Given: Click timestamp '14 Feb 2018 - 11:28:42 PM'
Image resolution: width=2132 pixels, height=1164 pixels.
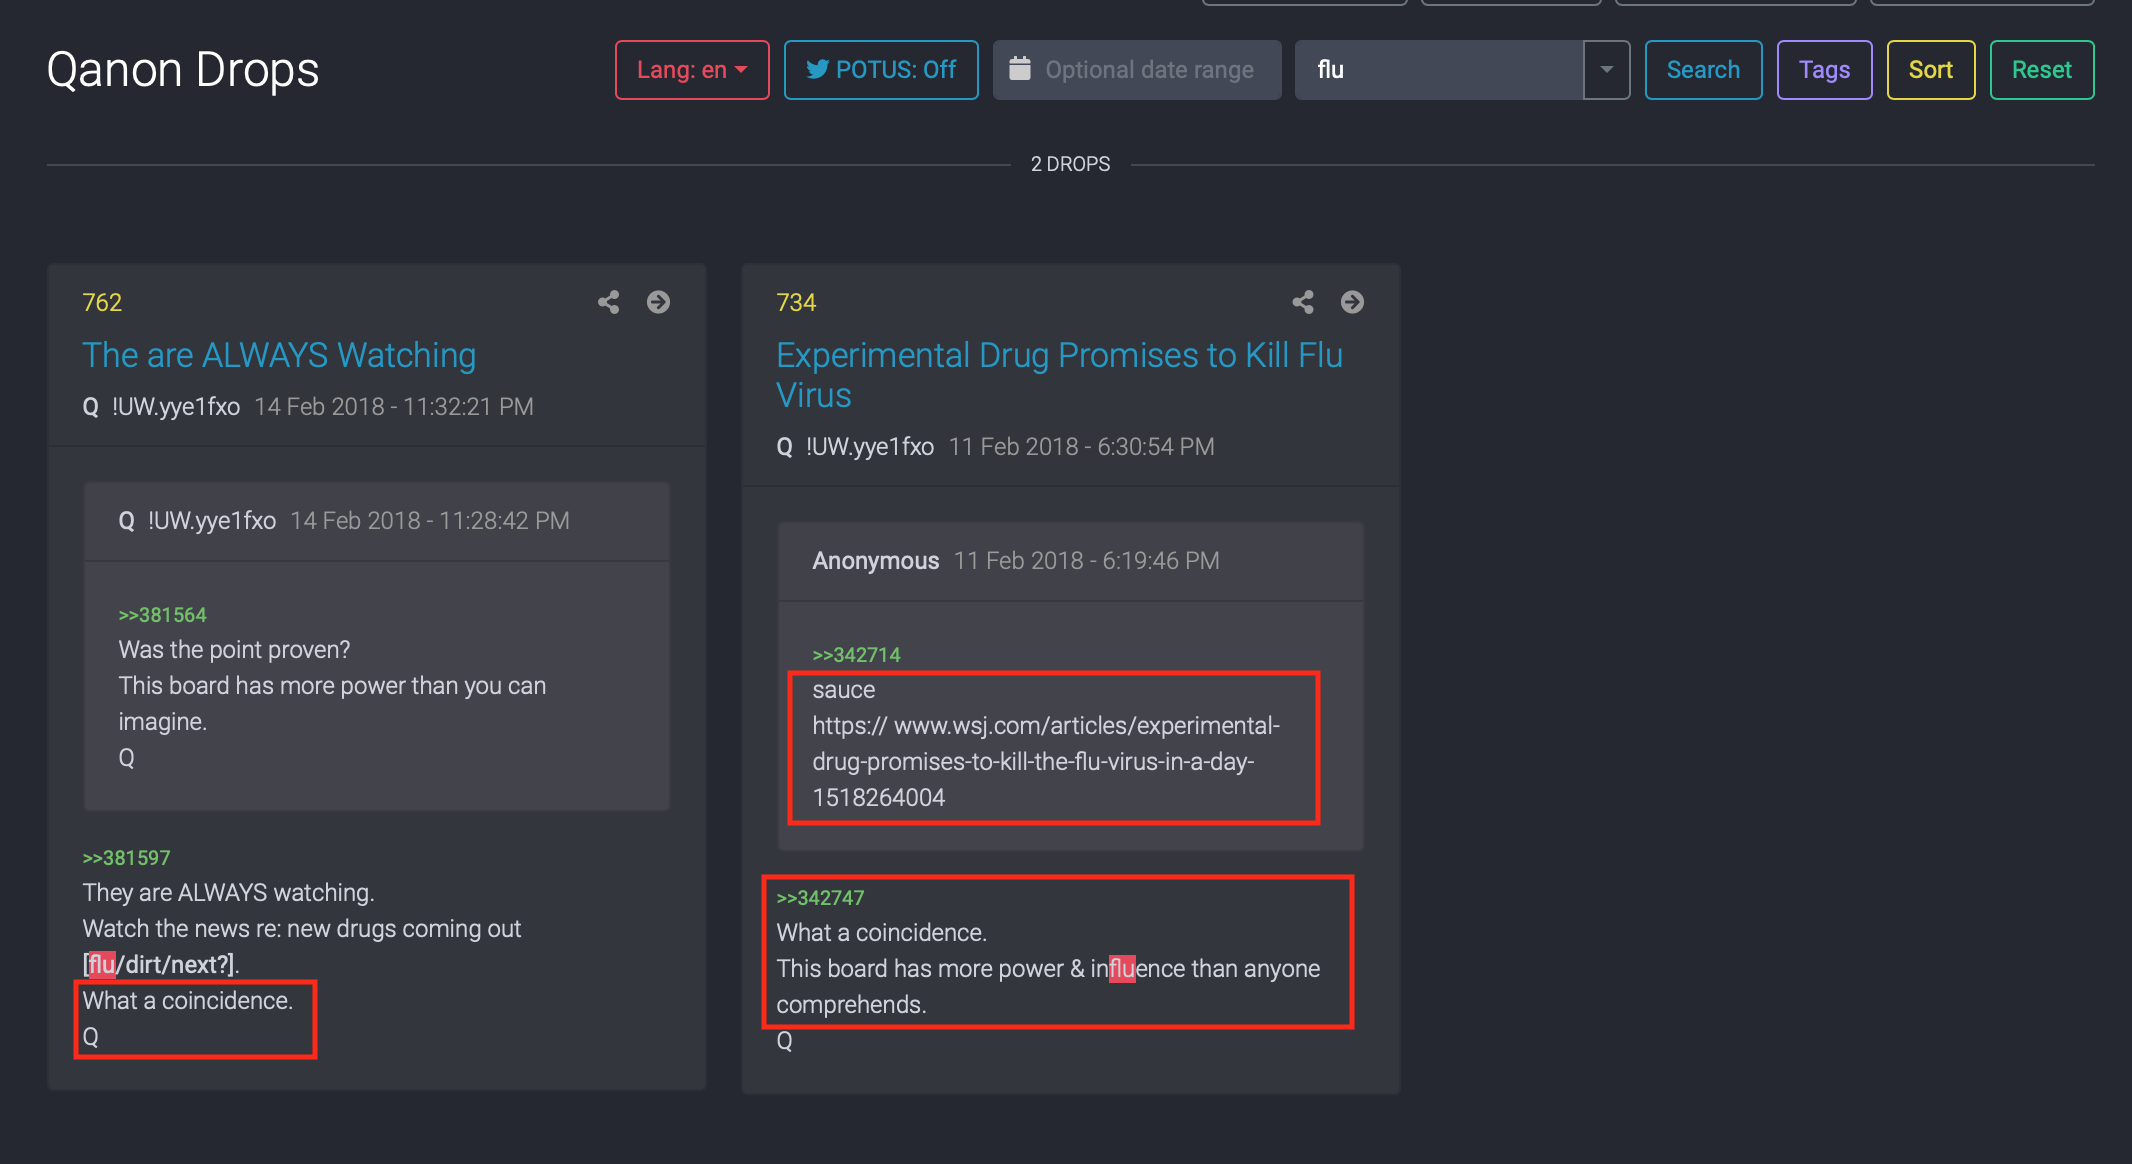Looking at the screenshot, I should pyautogui.click(x=430, y=521).
